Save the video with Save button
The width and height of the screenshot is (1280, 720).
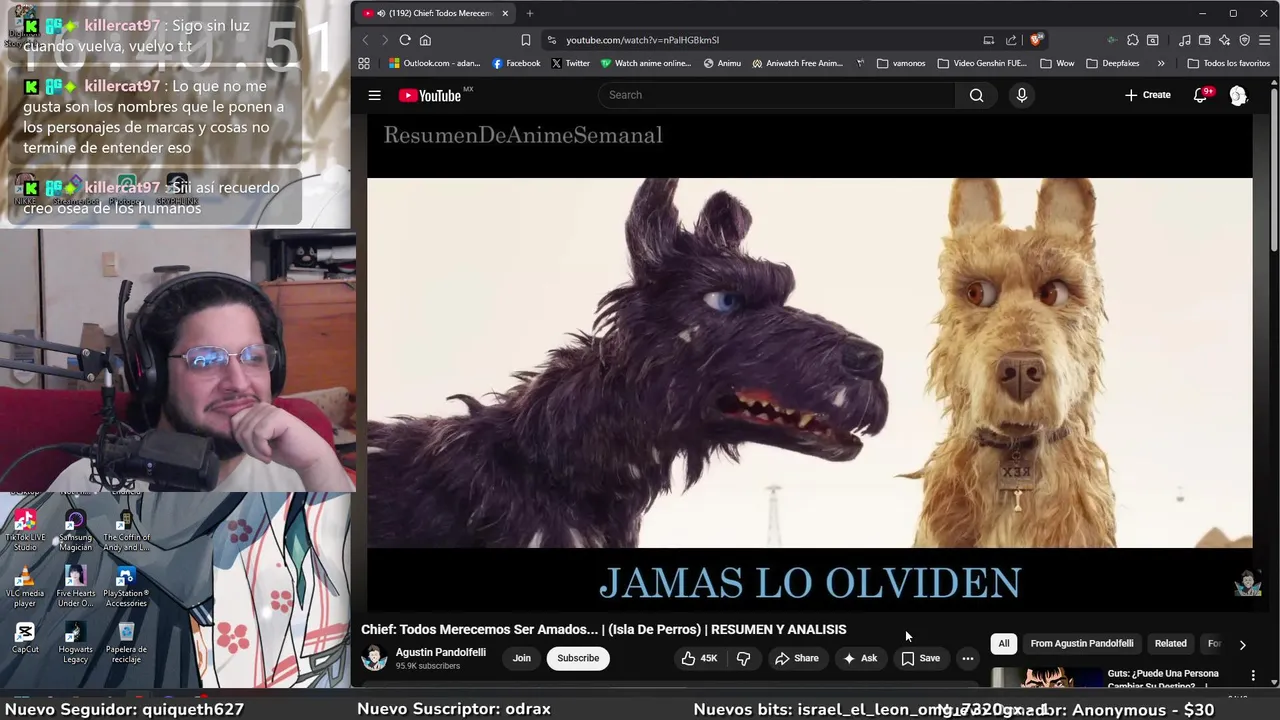tap(920, 658)
